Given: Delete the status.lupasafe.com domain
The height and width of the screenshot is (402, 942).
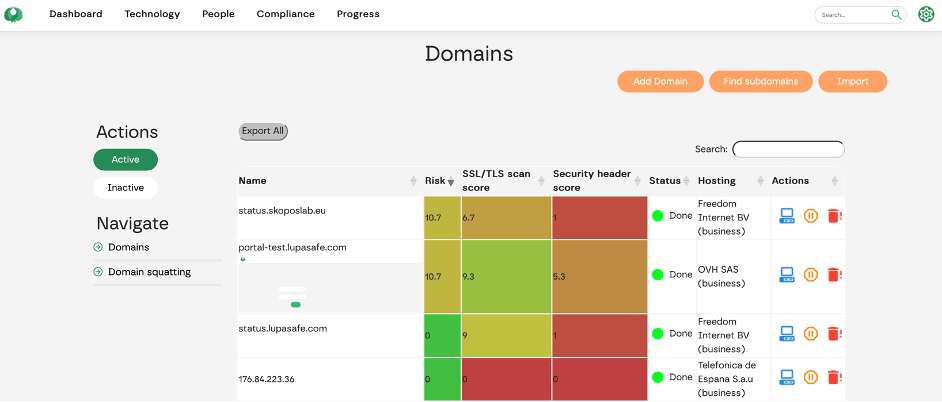Looking at the screenshot, I should click(834, 334).
